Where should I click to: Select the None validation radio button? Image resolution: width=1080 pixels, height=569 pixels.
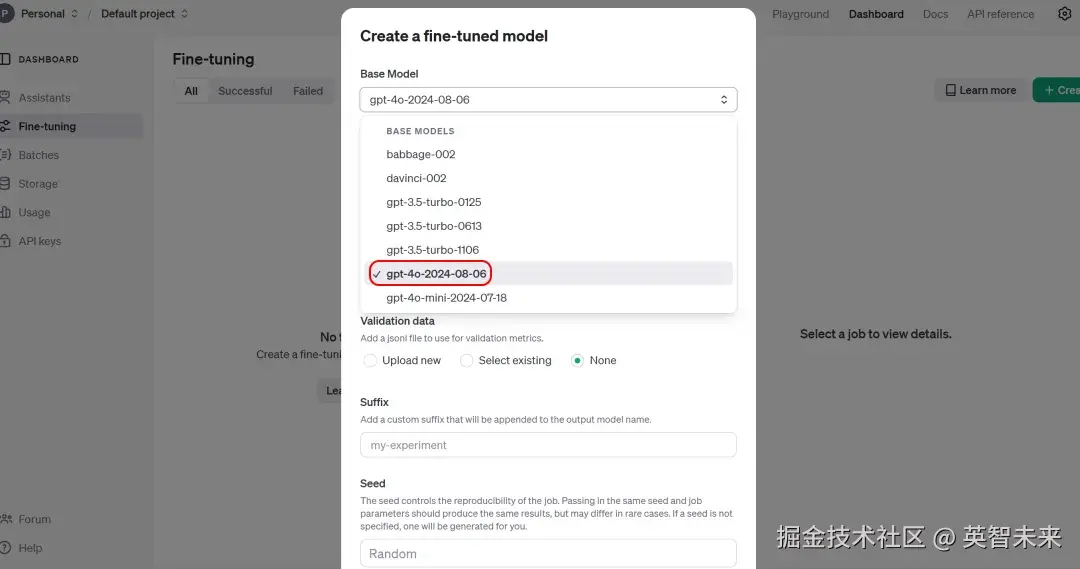coord(577,360)
